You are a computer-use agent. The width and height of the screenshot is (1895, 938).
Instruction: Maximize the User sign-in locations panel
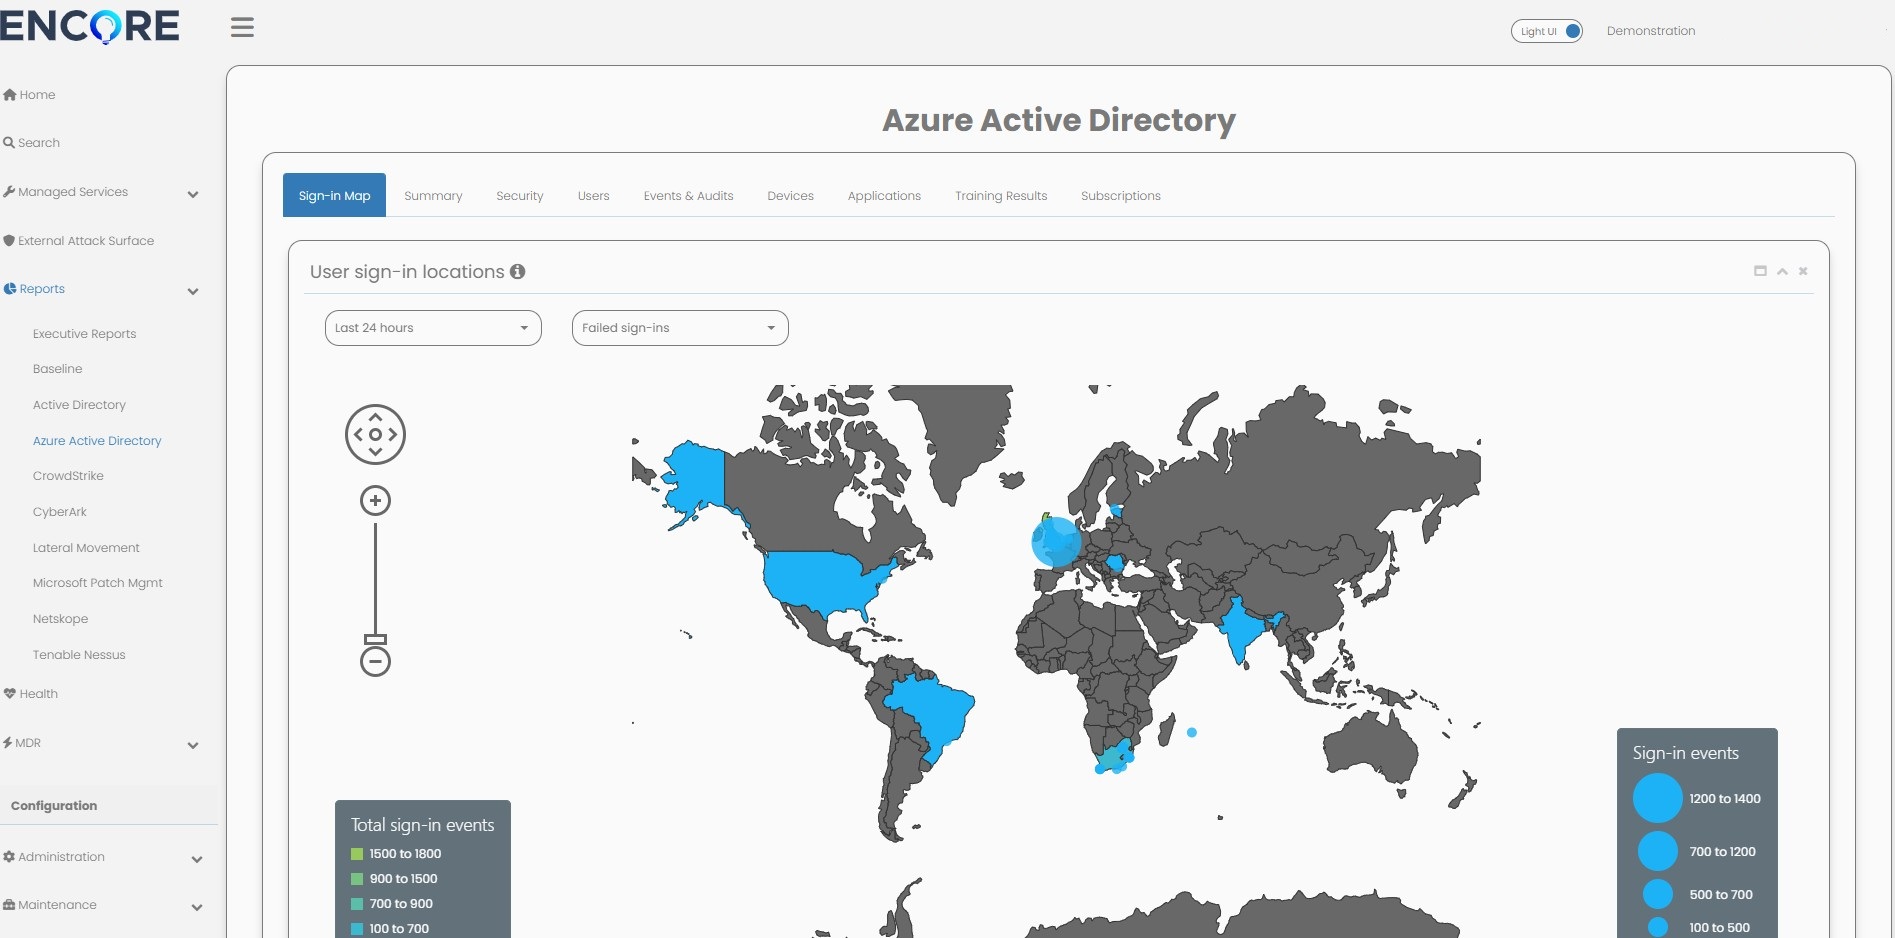point(1760,271)
